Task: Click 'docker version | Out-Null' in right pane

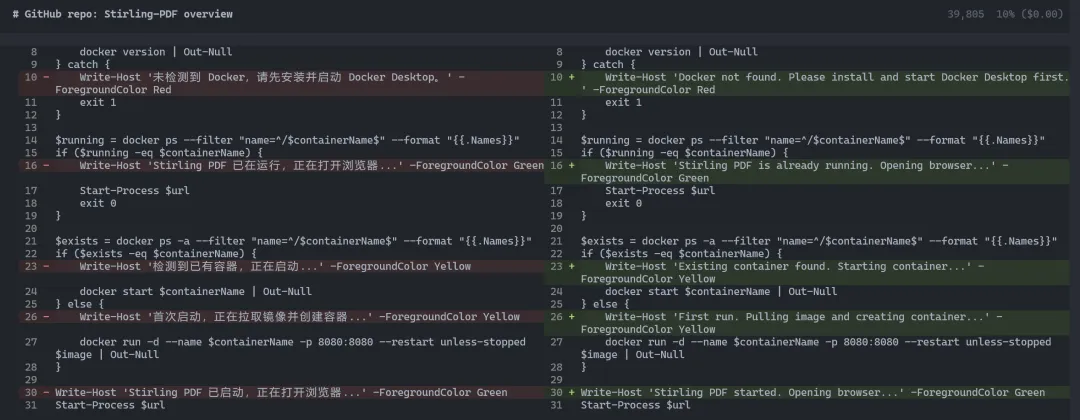Action: [x=681, y=52]
